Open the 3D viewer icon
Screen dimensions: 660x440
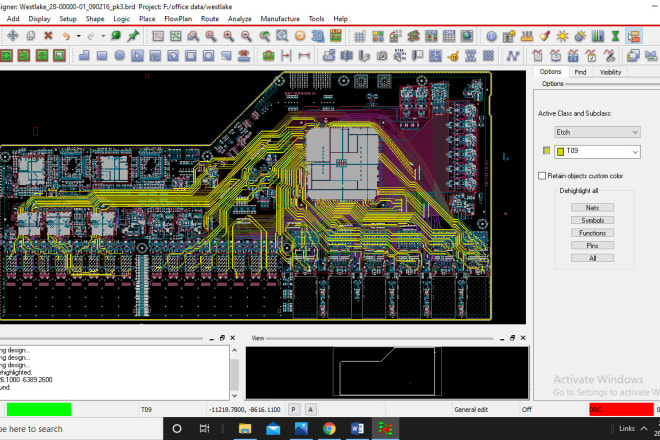[318, 36]
